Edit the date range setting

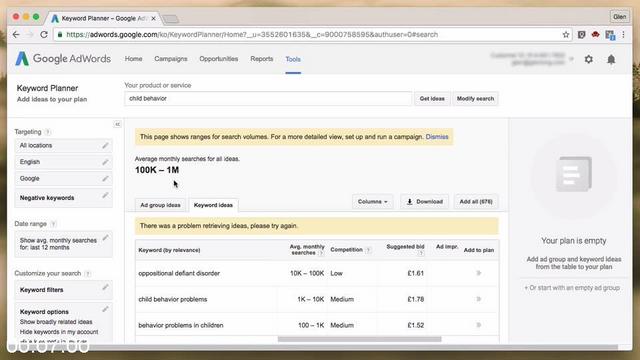pos(105,238)
